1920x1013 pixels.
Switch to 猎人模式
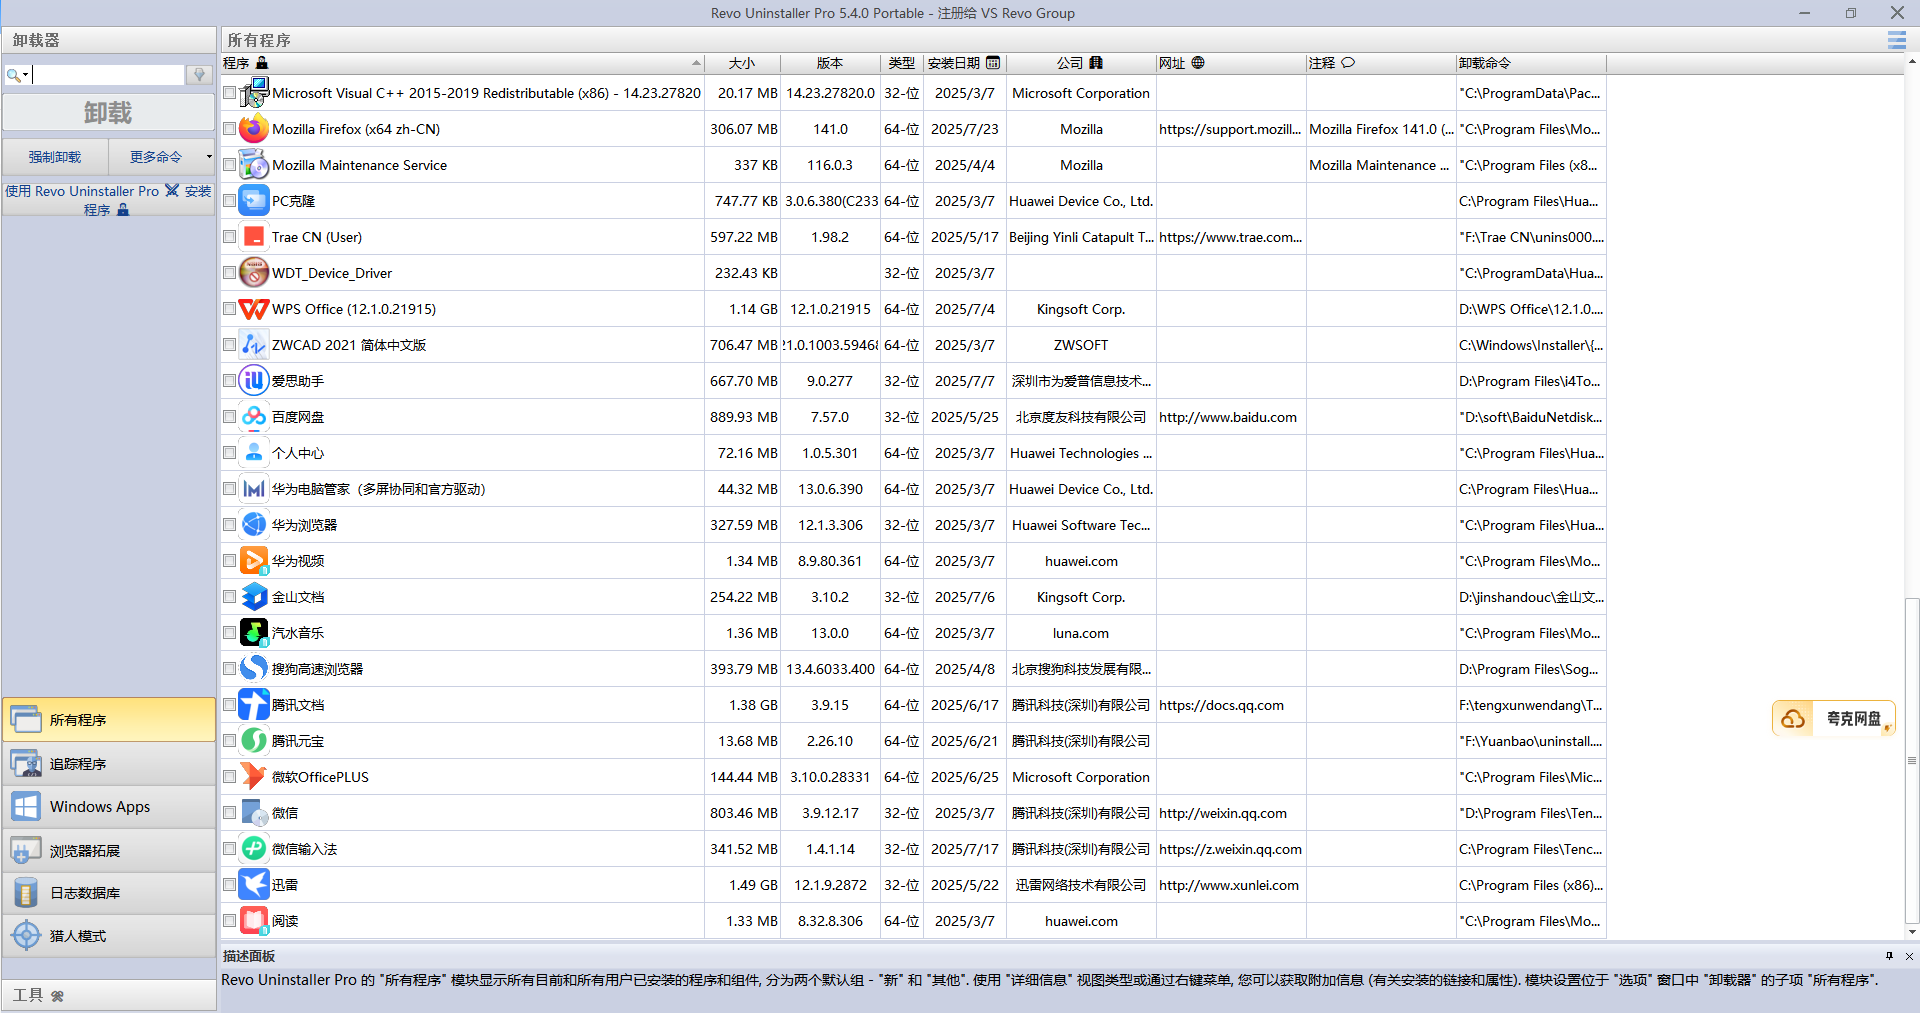point(109,936)
